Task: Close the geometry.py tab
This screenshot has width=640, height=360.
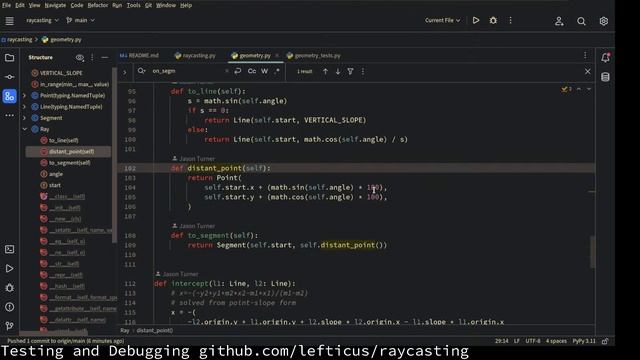Action: [x=277, y=56]
